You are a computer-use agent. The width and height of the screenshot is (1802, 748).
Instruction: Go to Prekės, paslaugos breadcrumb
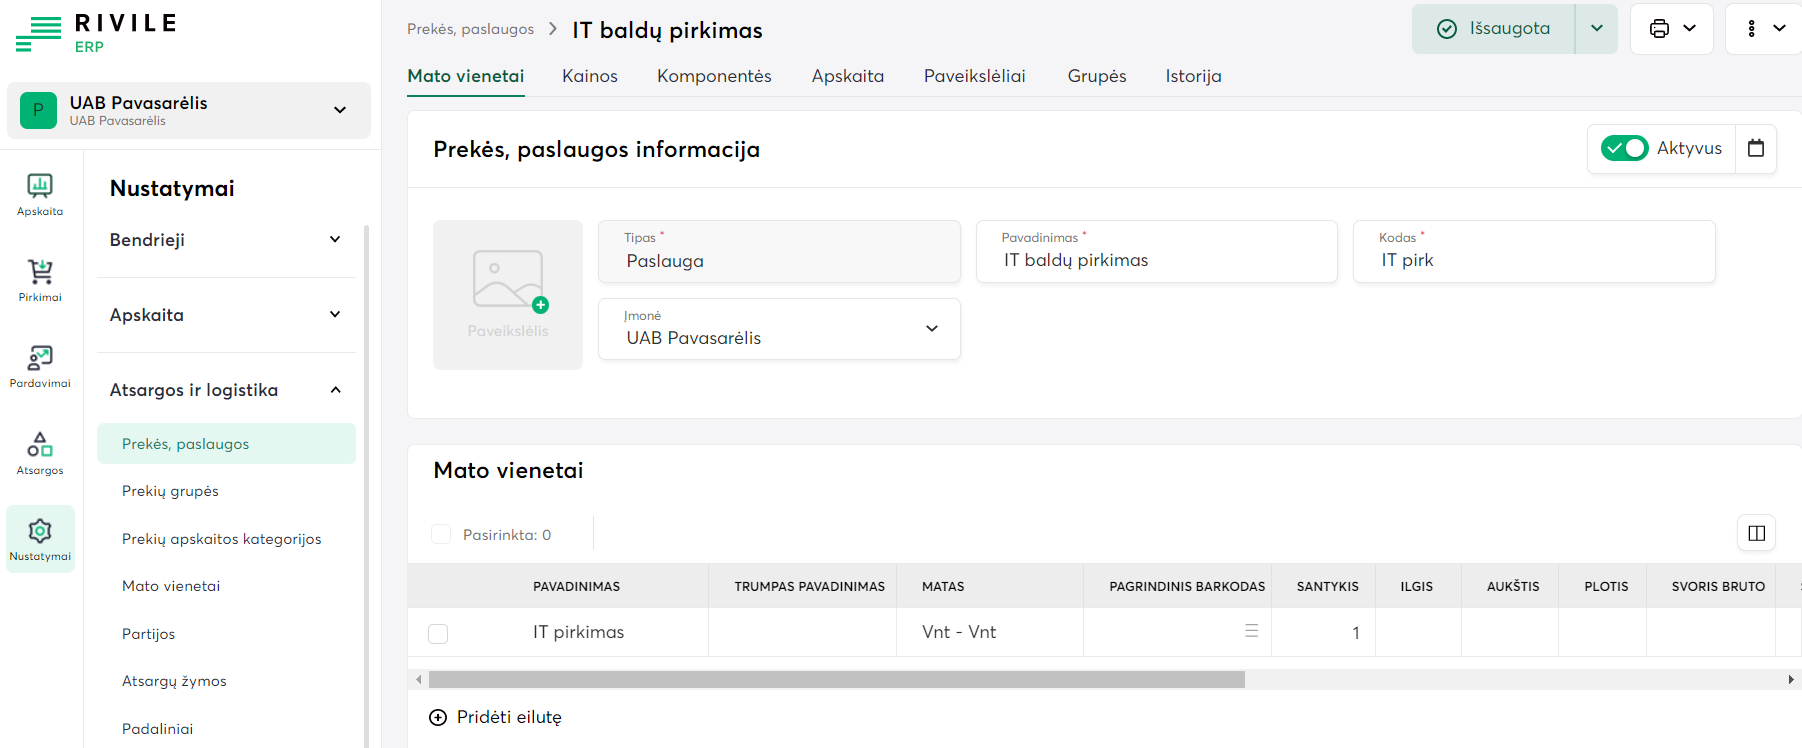470,29
